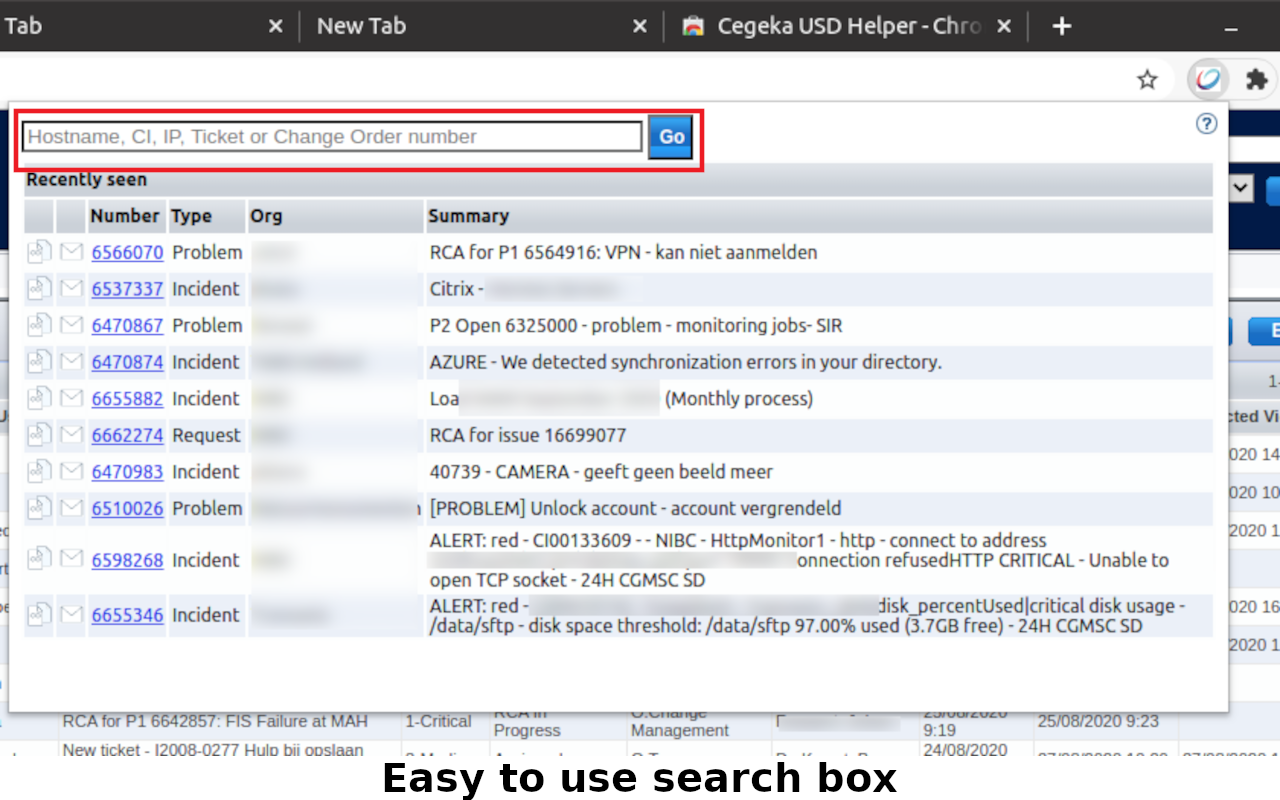Click the mail icon for ticket 6470874
1280x800 pixels.
pos(71,361)
